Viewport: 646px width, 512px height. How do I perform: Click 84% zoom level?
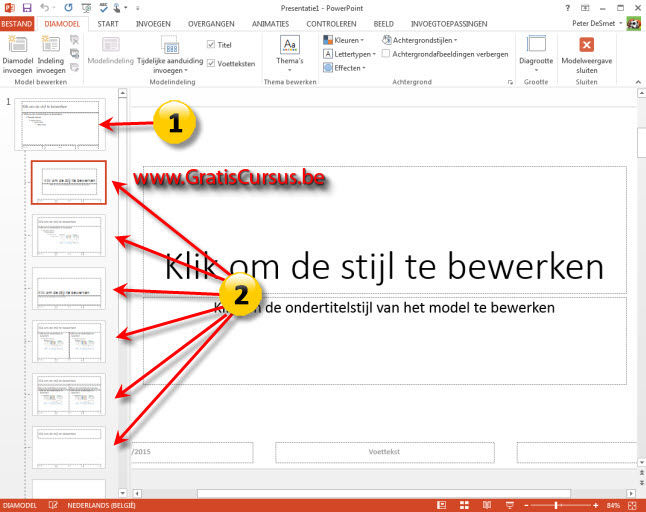(613, 505)
